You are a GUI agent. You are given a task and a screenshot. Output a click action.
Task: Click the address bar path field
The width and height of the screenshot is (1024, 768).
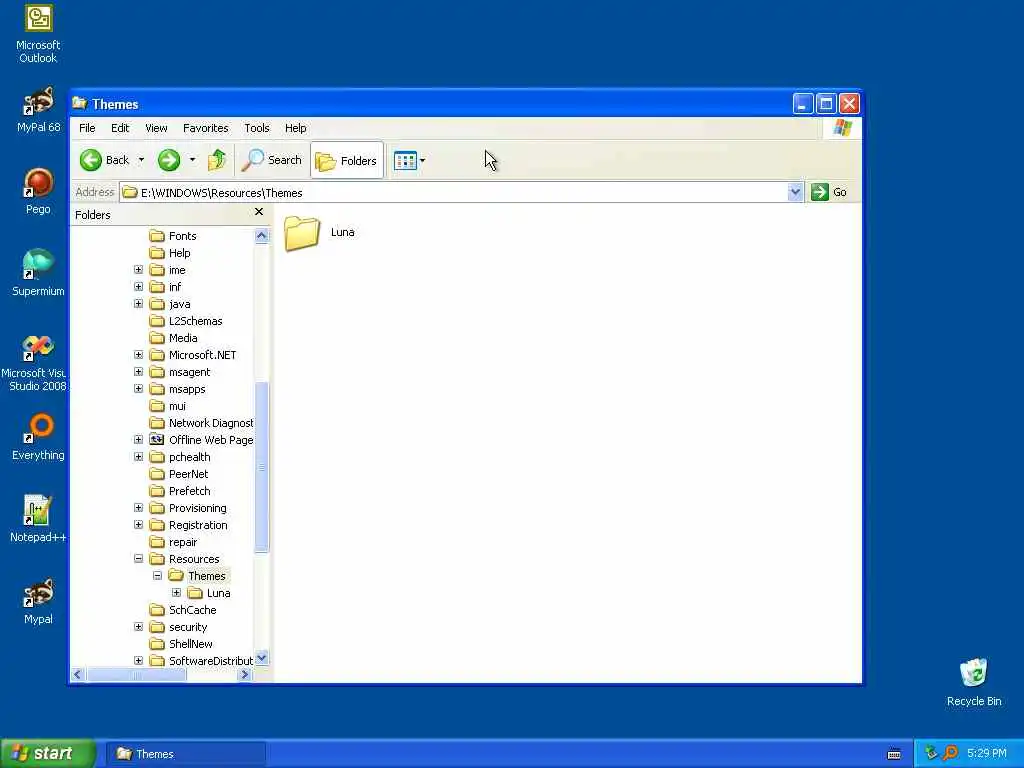454,192
